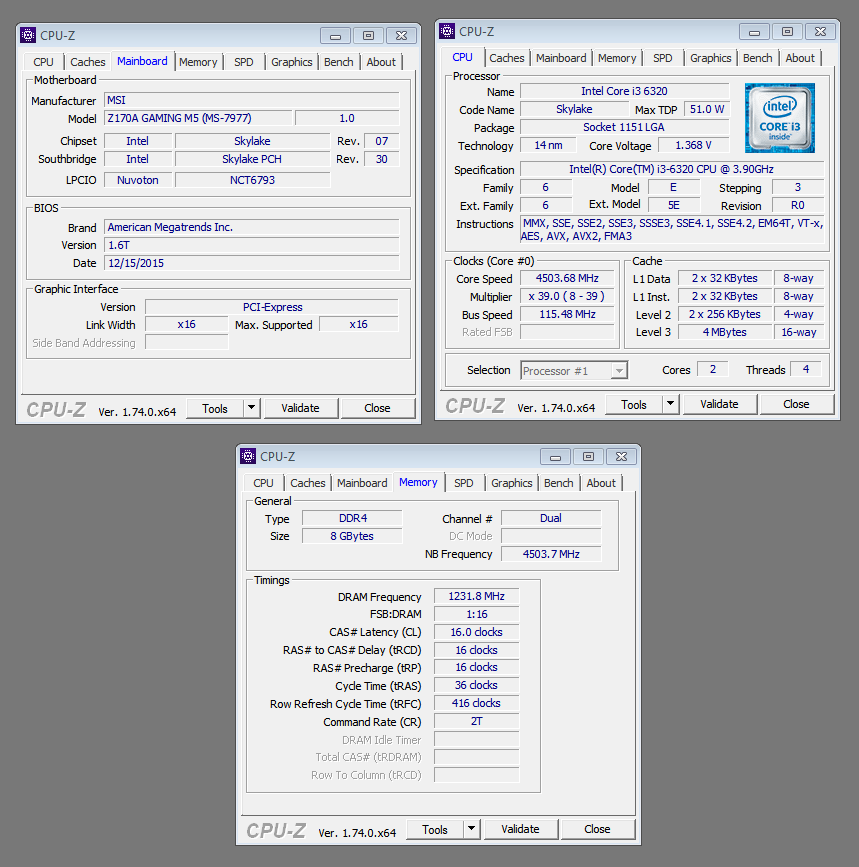Viewport: 859px width, 867px height.
Task: Open Tools dropdown arrow in Memory window
Action: (472, 829)
